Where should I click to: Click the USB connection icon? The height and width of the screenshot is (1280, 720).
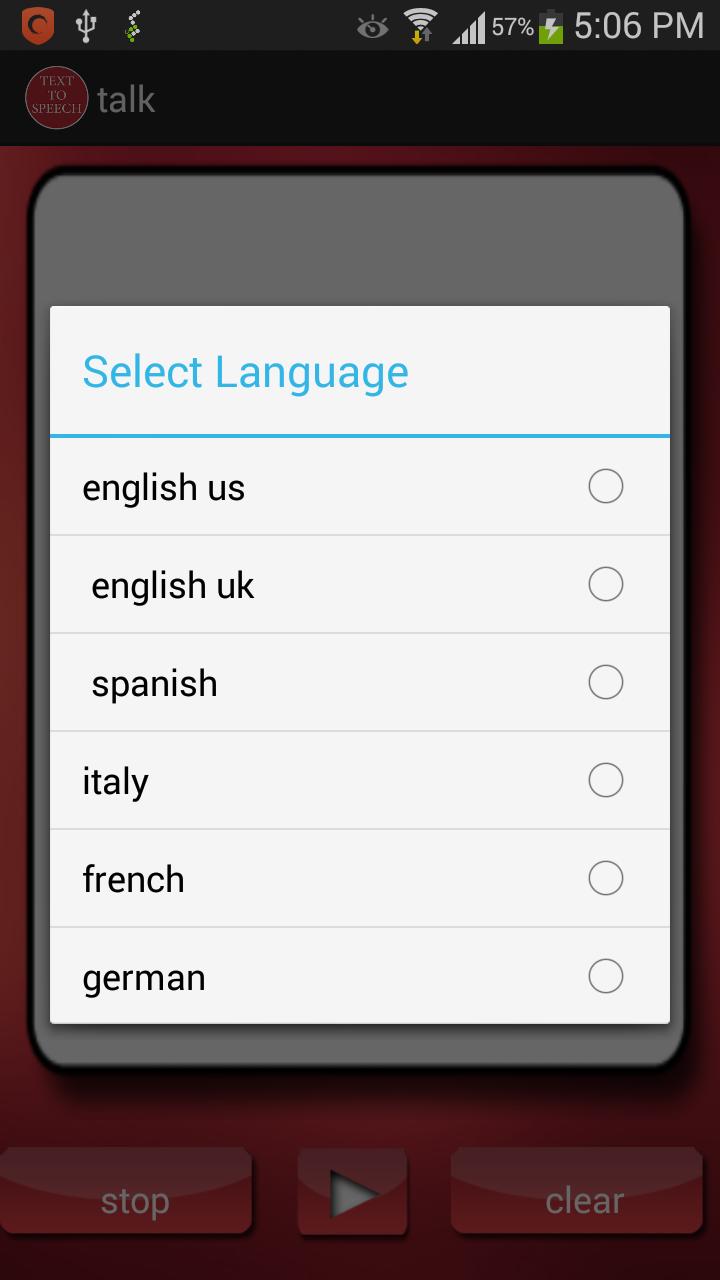pos(86,24)
